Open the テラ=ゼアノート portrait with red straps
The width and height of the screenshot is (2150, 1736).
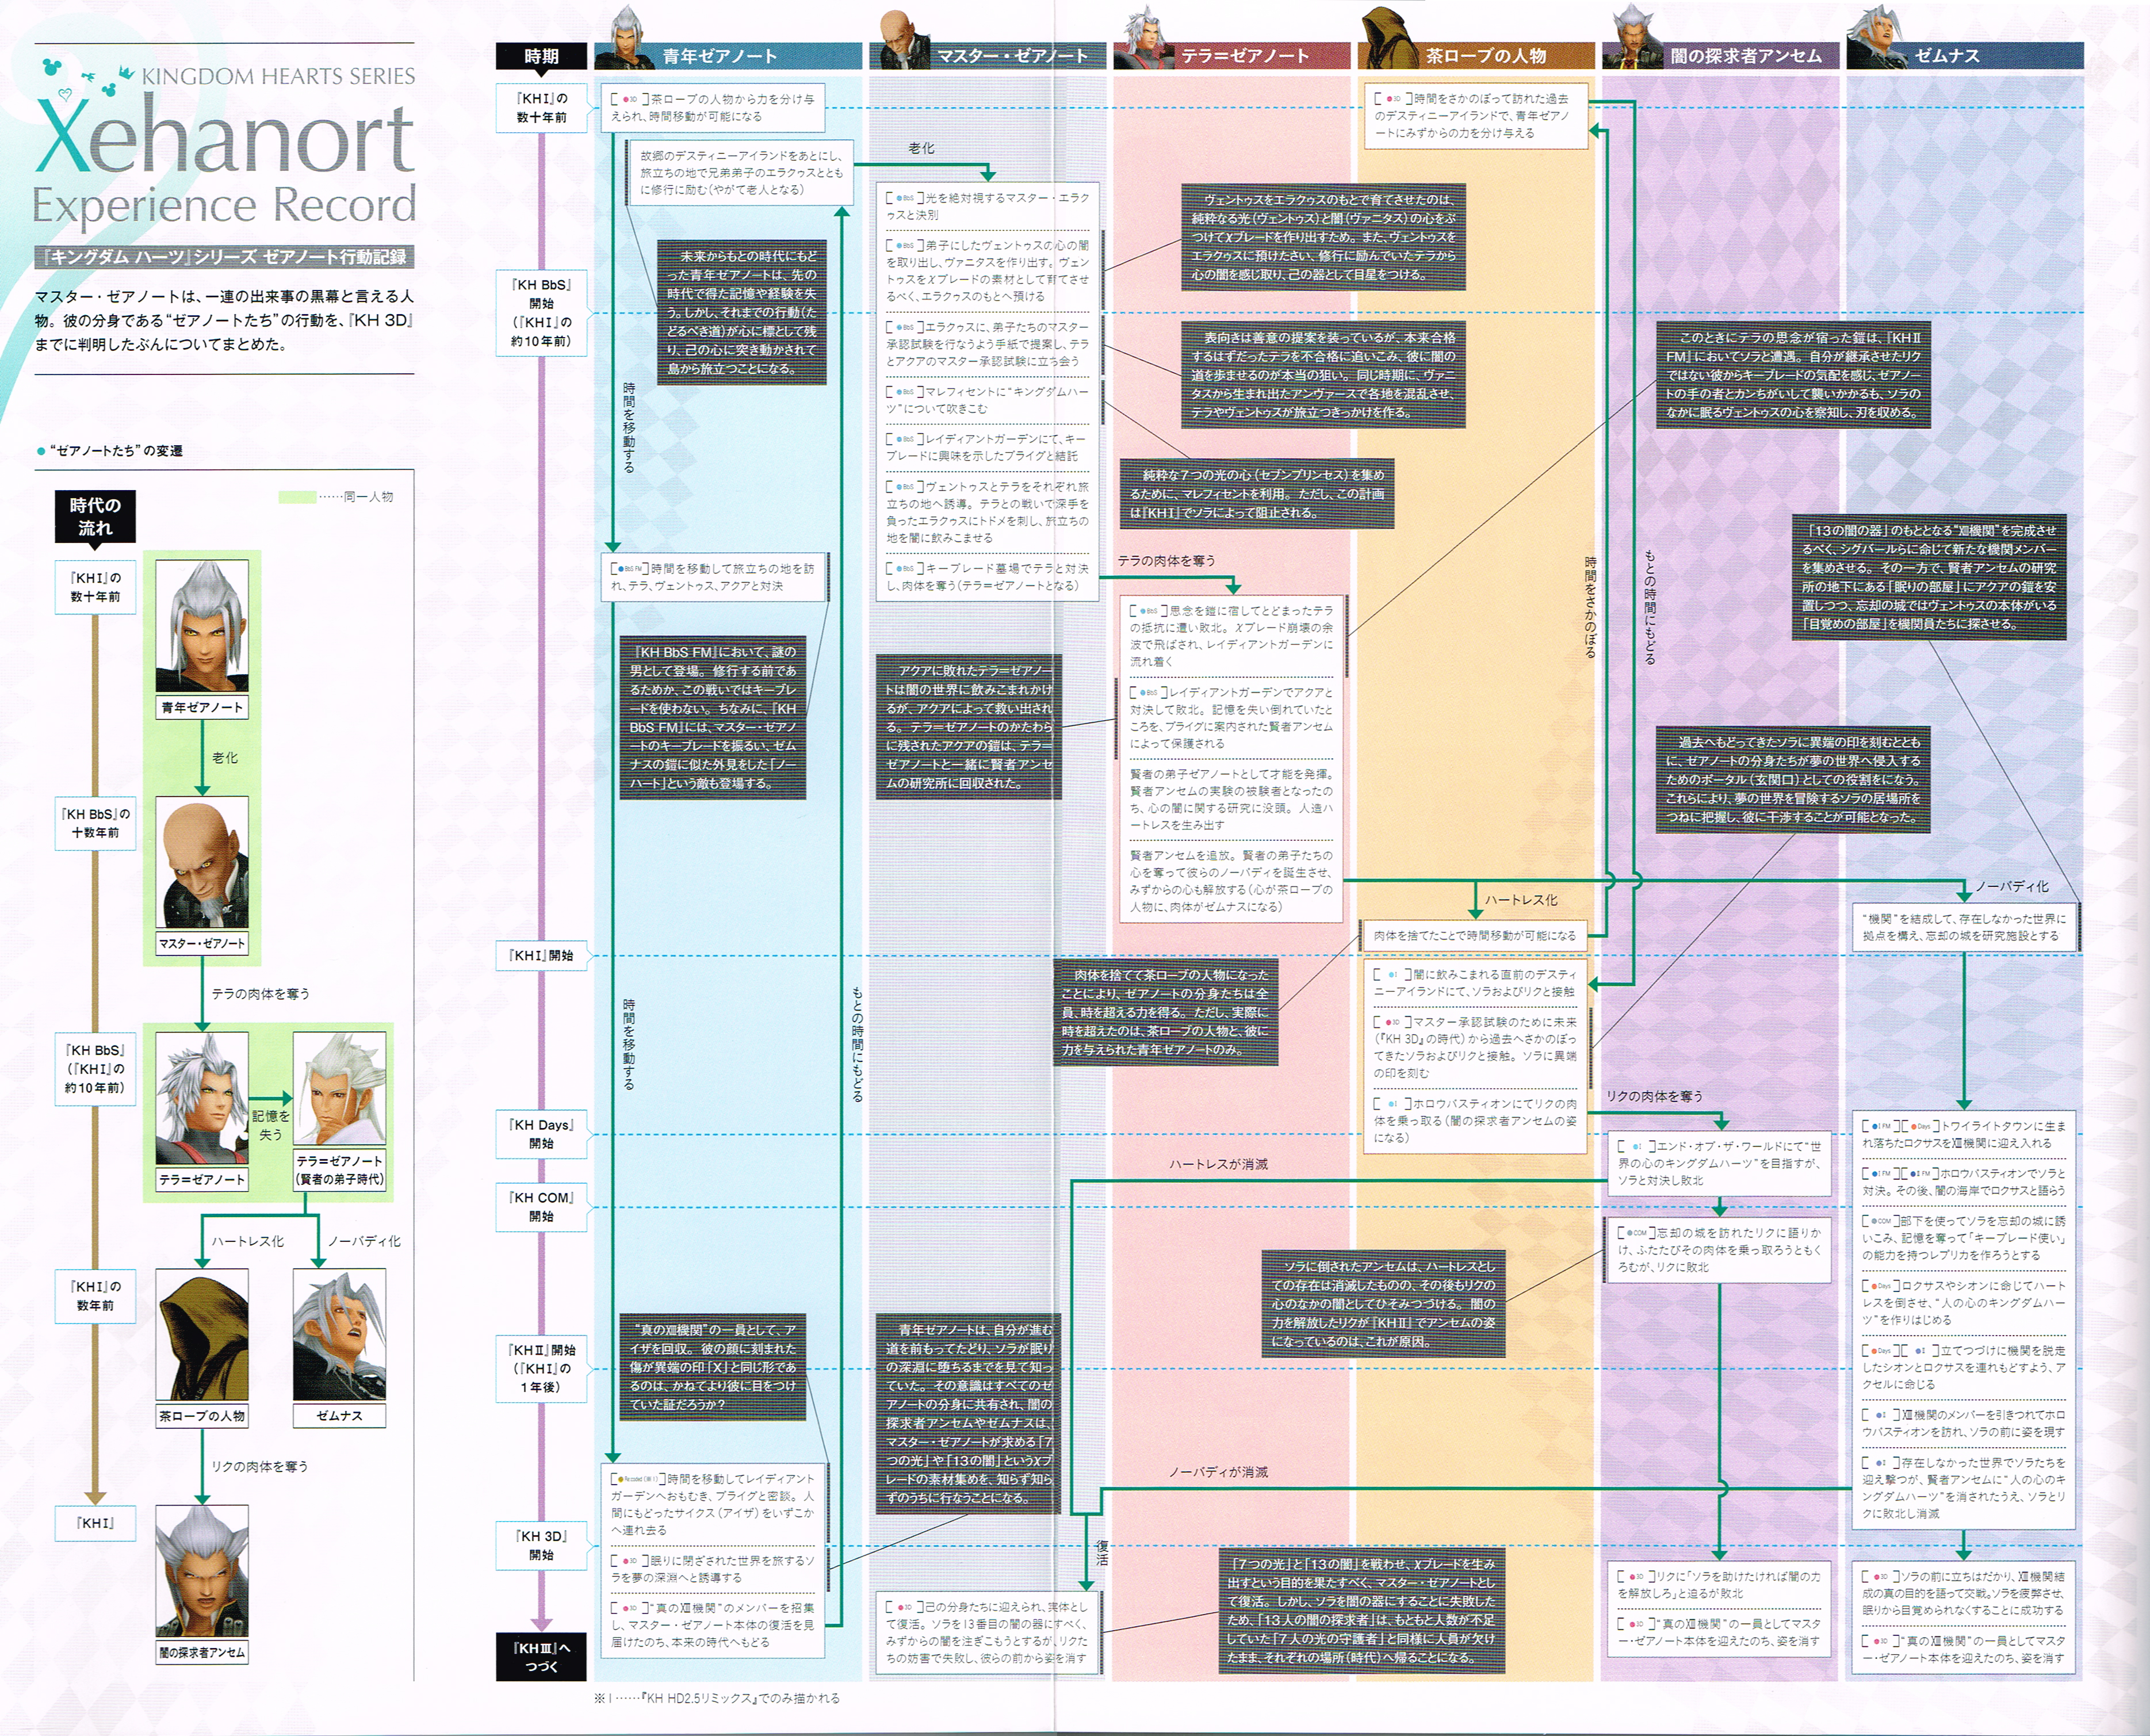click(202, 1099)
